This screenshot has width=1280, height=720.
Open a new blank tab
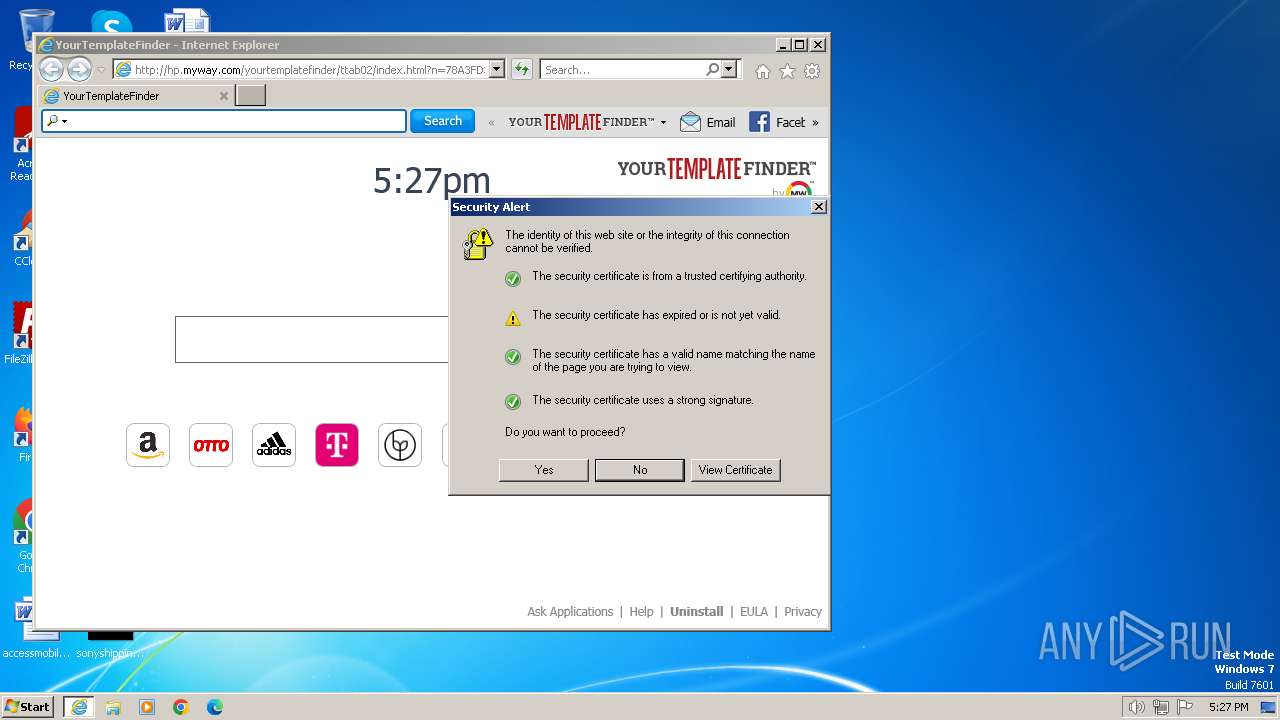click(x=250, y=96)
